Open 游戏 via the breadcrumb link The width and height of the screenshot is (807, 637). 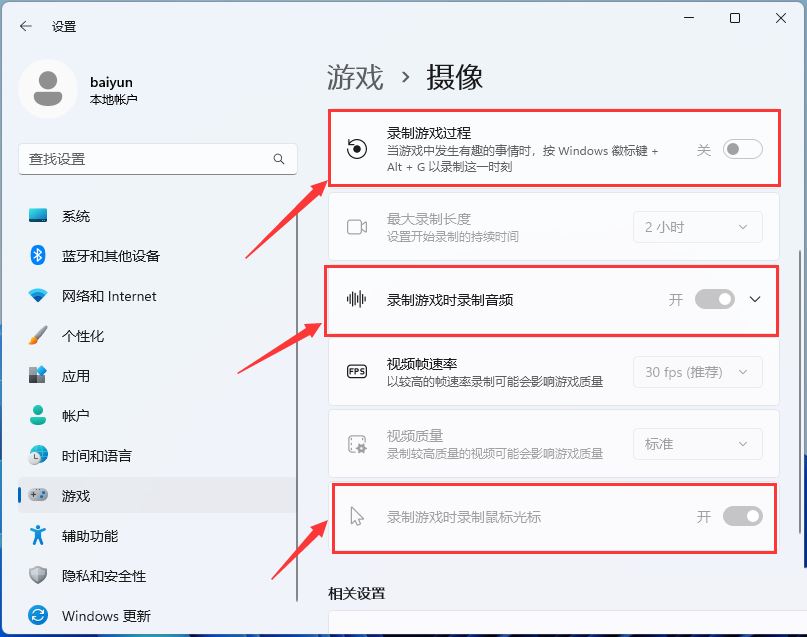[355, 76]
